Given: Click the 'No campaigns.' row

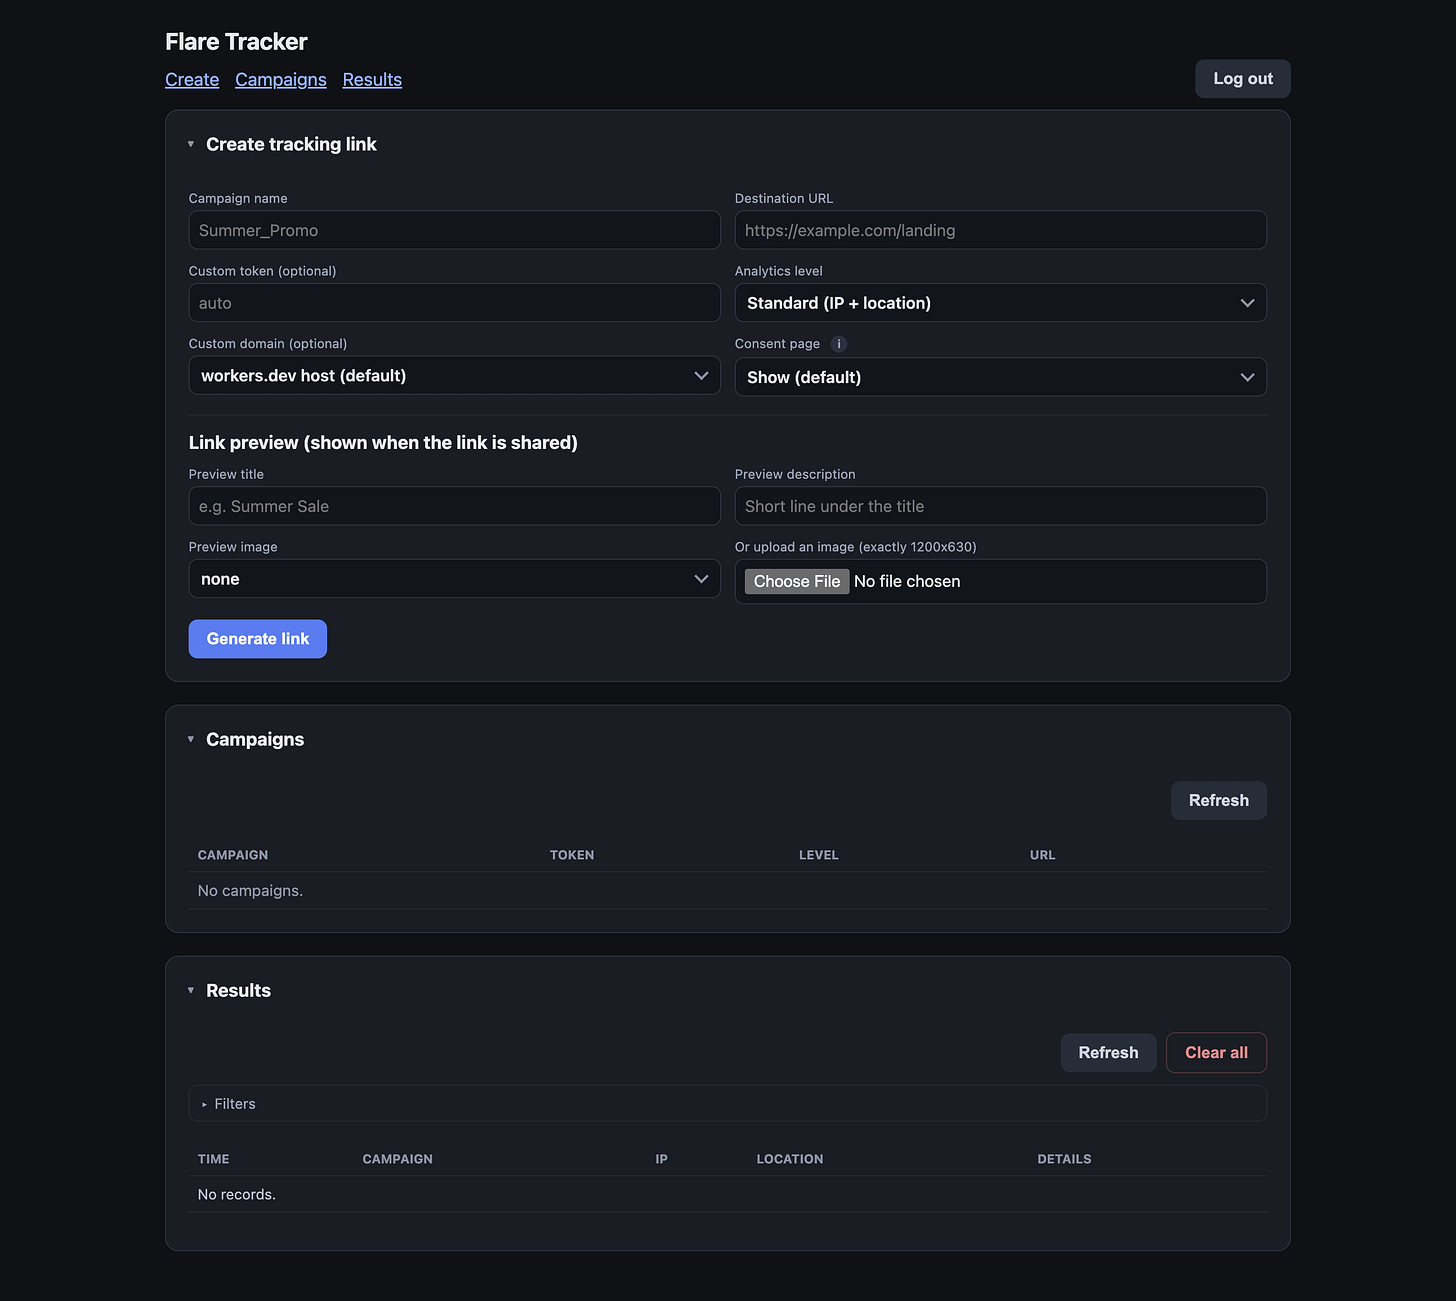Looking at the screenshot, I should 728,891.
